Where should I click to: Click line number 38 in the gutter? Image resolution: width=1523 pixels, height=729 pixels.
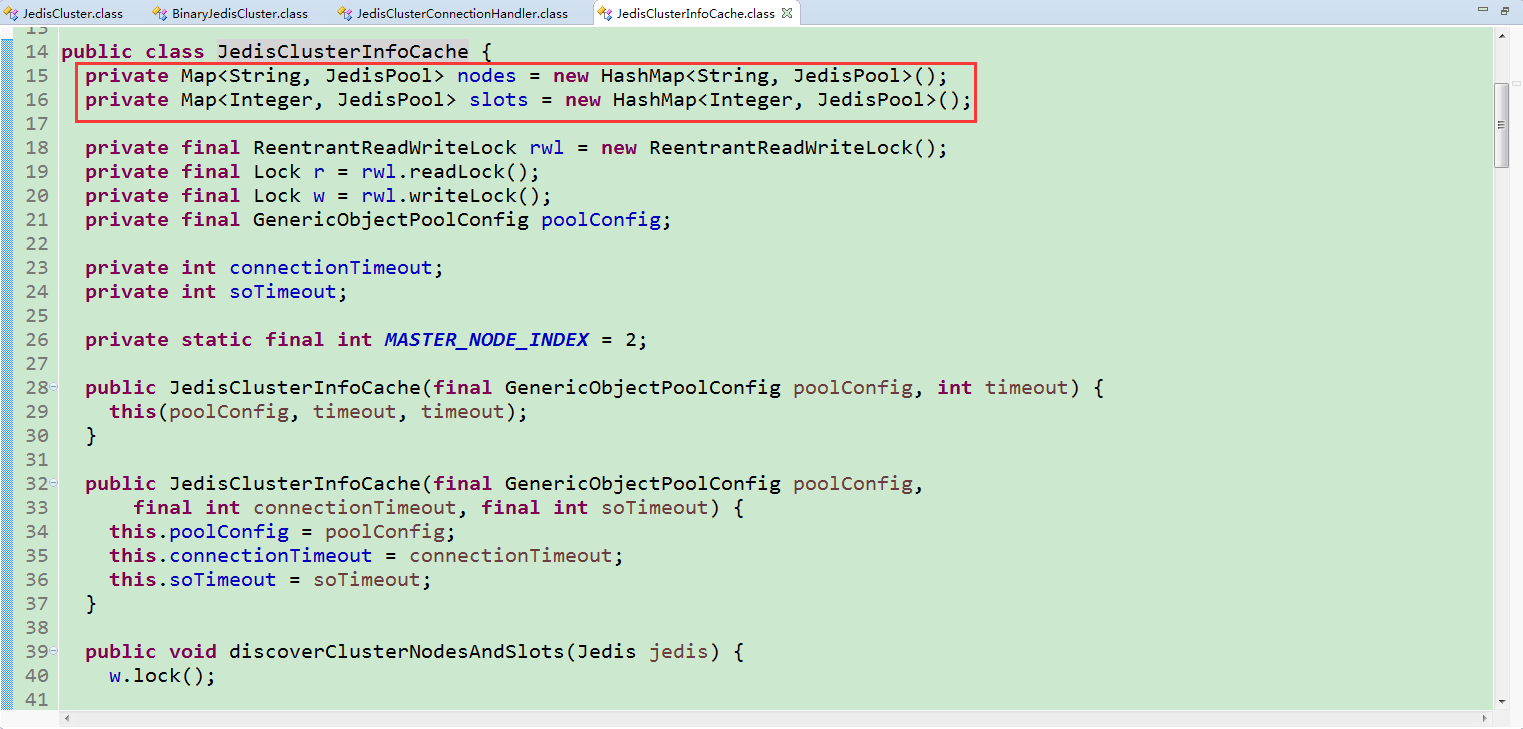(36, 628)
